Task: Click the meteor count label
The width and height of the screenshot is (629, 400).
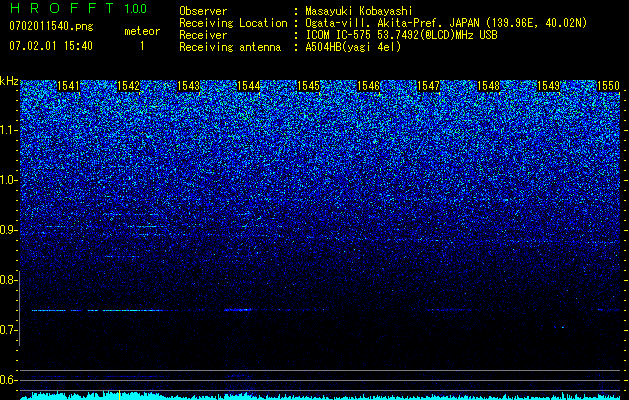Action: coord(142,31)
